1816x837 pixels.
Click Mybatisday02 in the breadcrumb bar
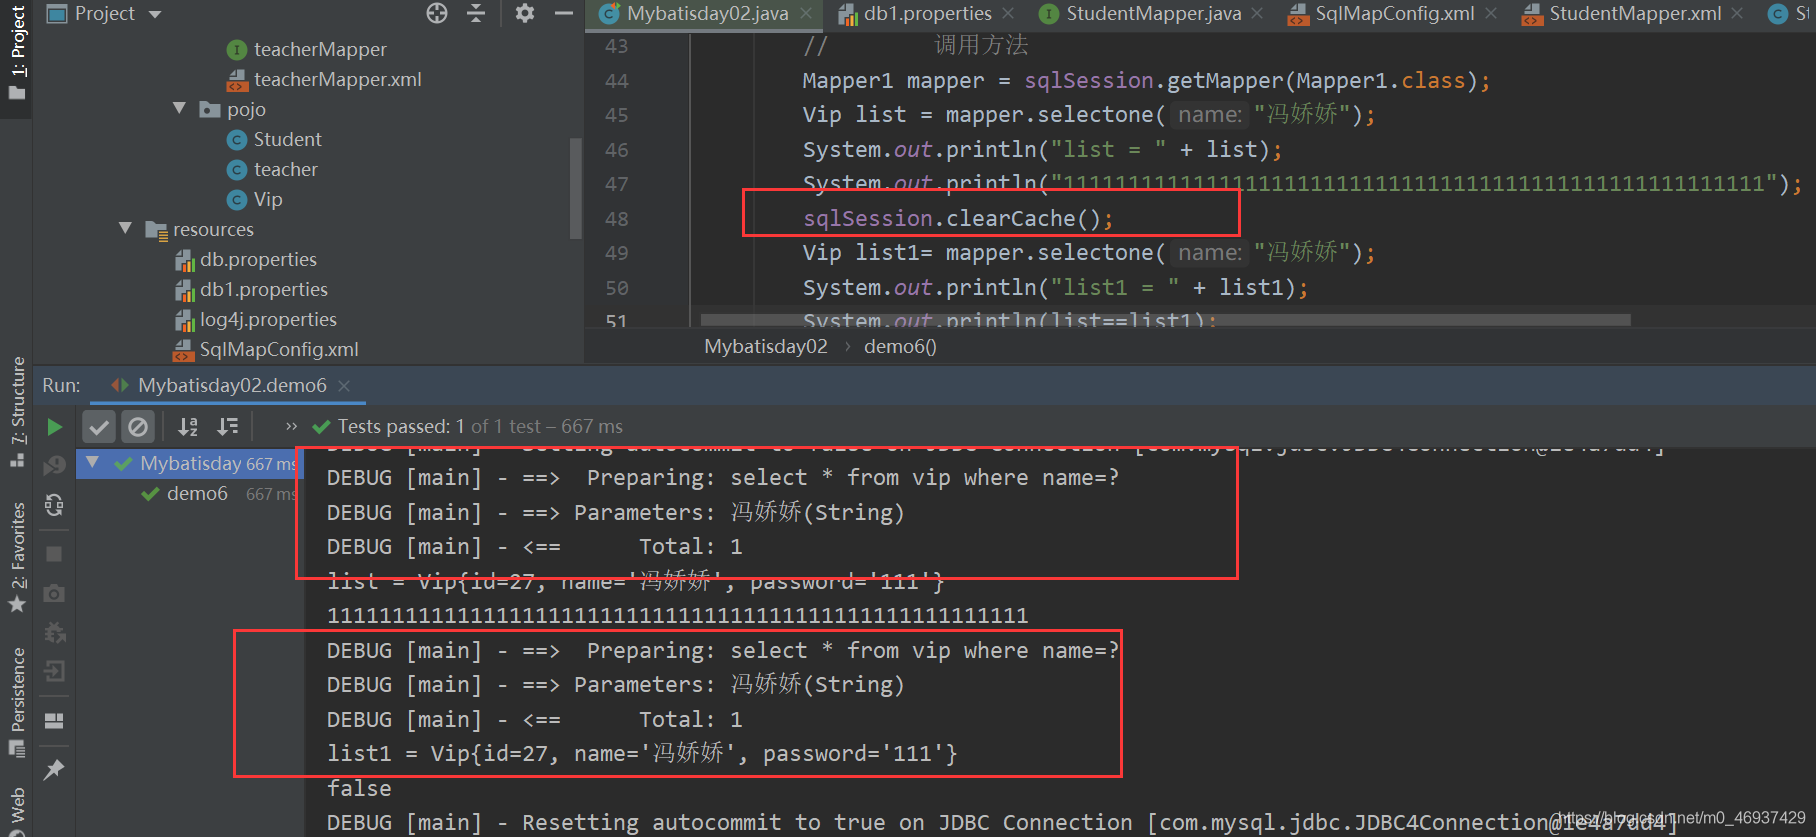[766, 346]
